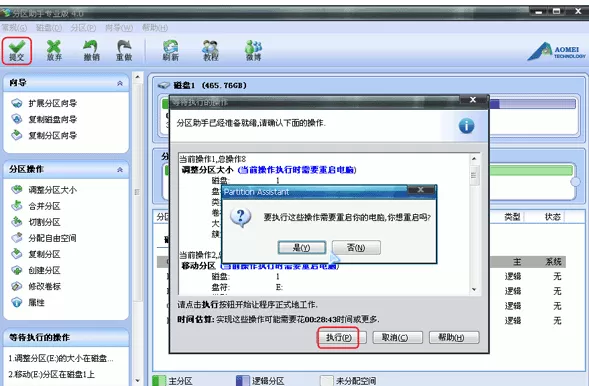The image size is (589, 386).
Task: Launch 复制磁盘向导 wizard
Action: pos(53,119)
